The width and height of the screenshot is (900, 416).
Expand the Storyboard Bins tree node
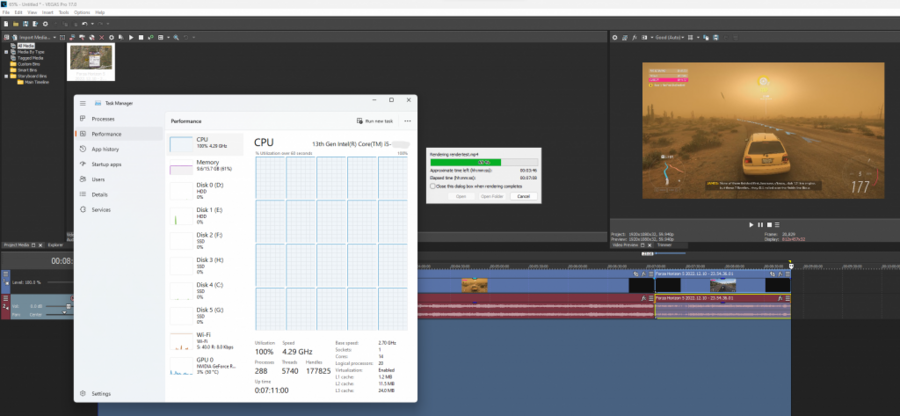click(x=6, y=76)
